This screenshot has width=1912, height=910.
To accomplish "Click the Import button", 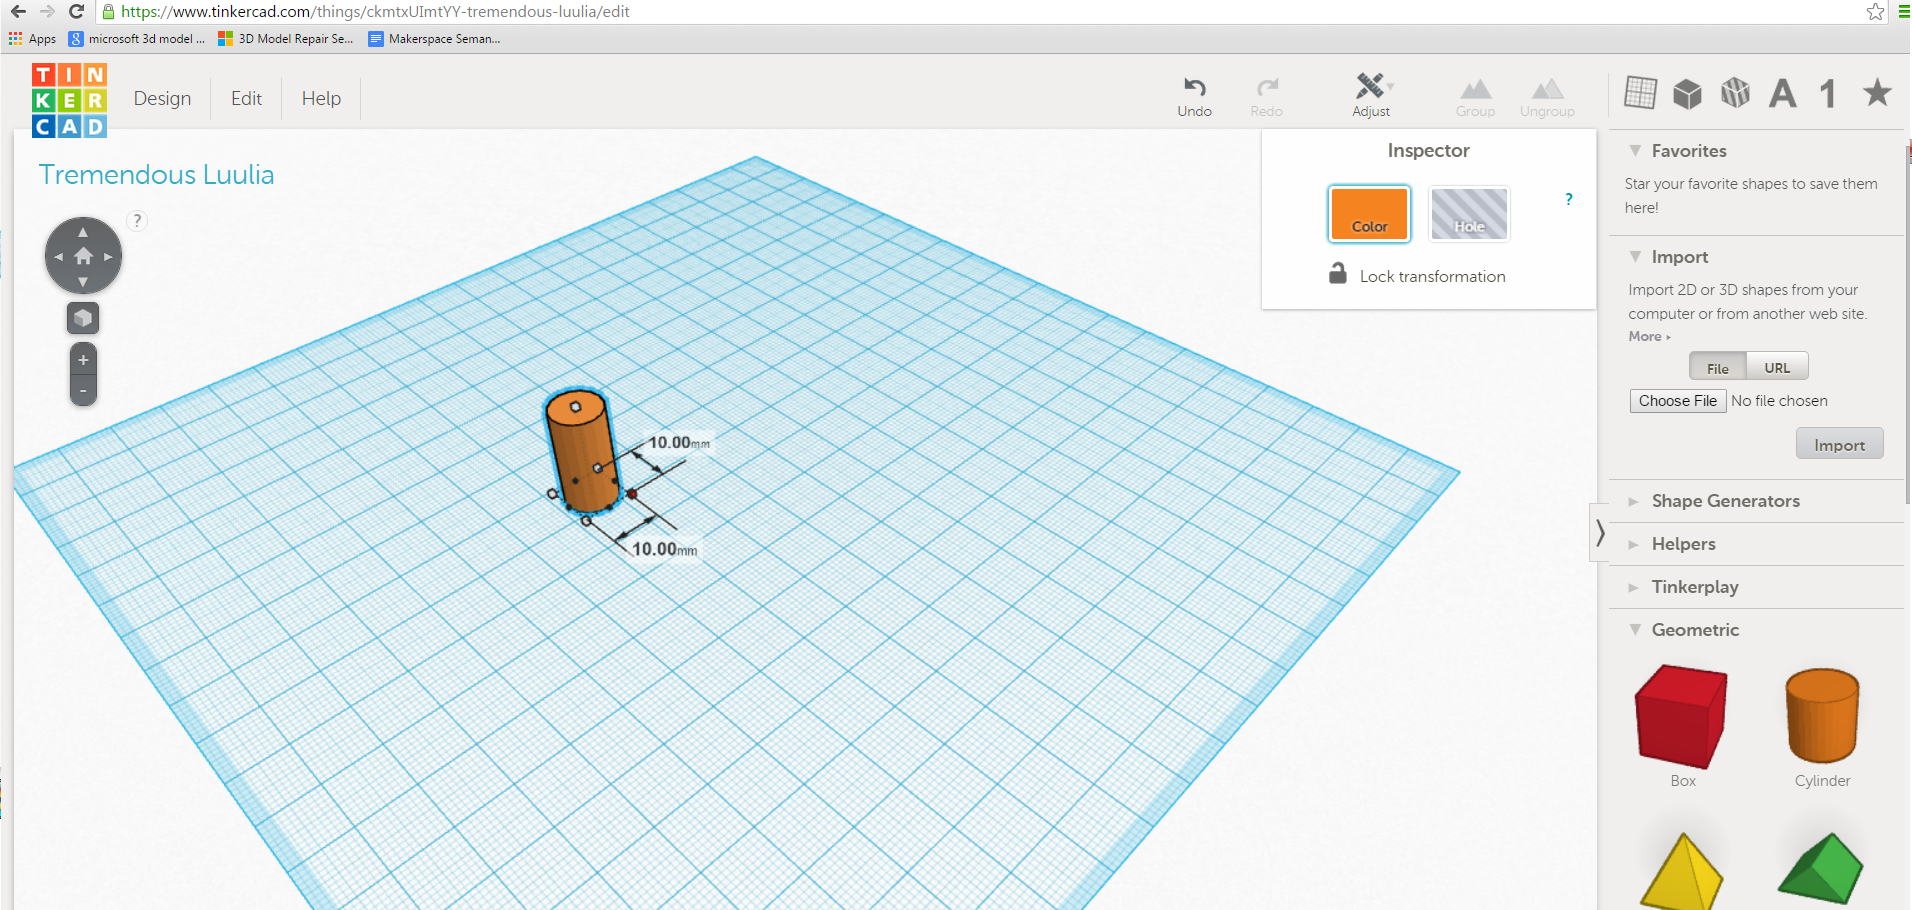I will coord(1839,444).
